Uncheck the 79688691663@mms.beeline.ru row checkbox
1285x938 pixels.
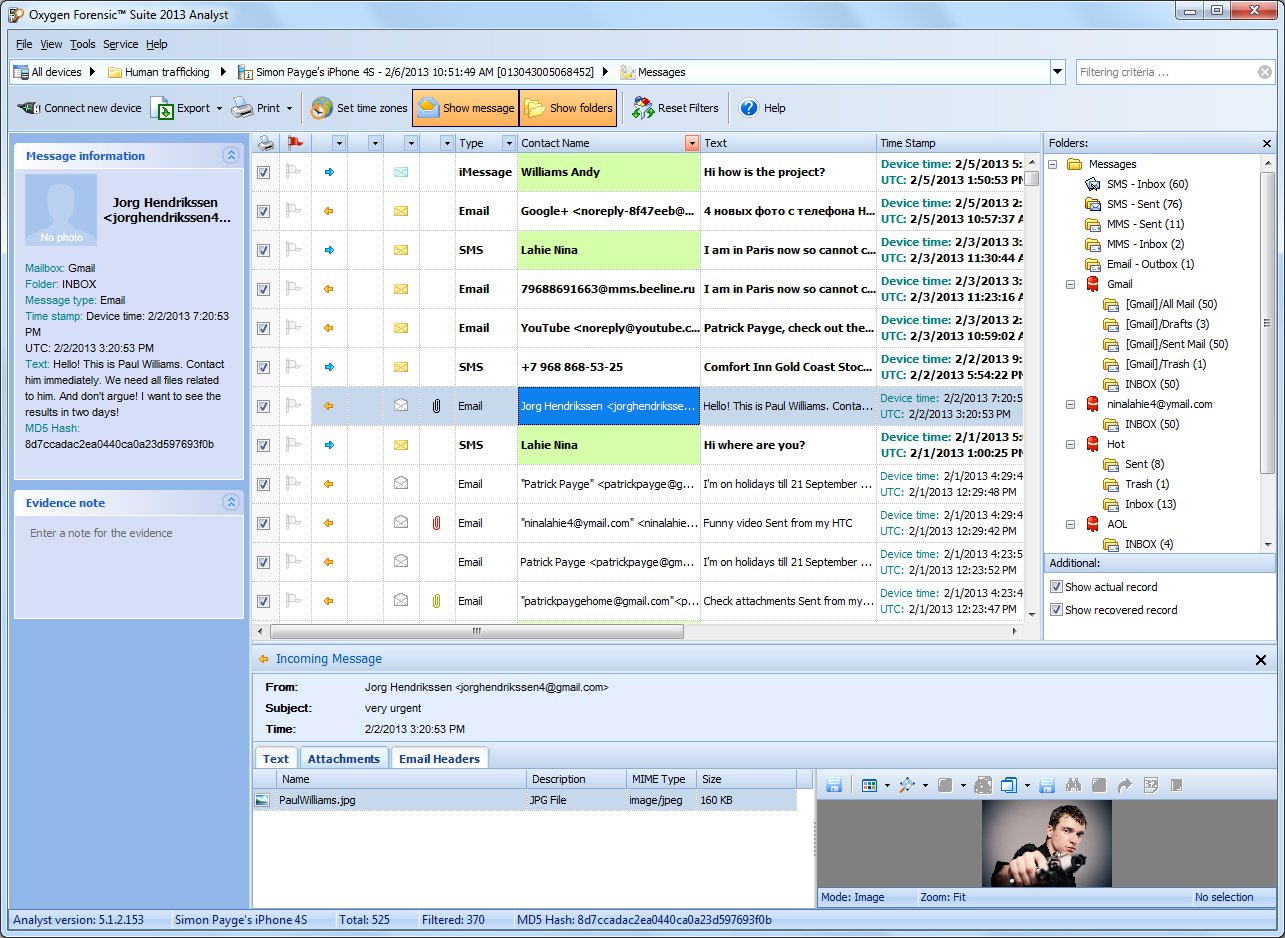[263, 289]
